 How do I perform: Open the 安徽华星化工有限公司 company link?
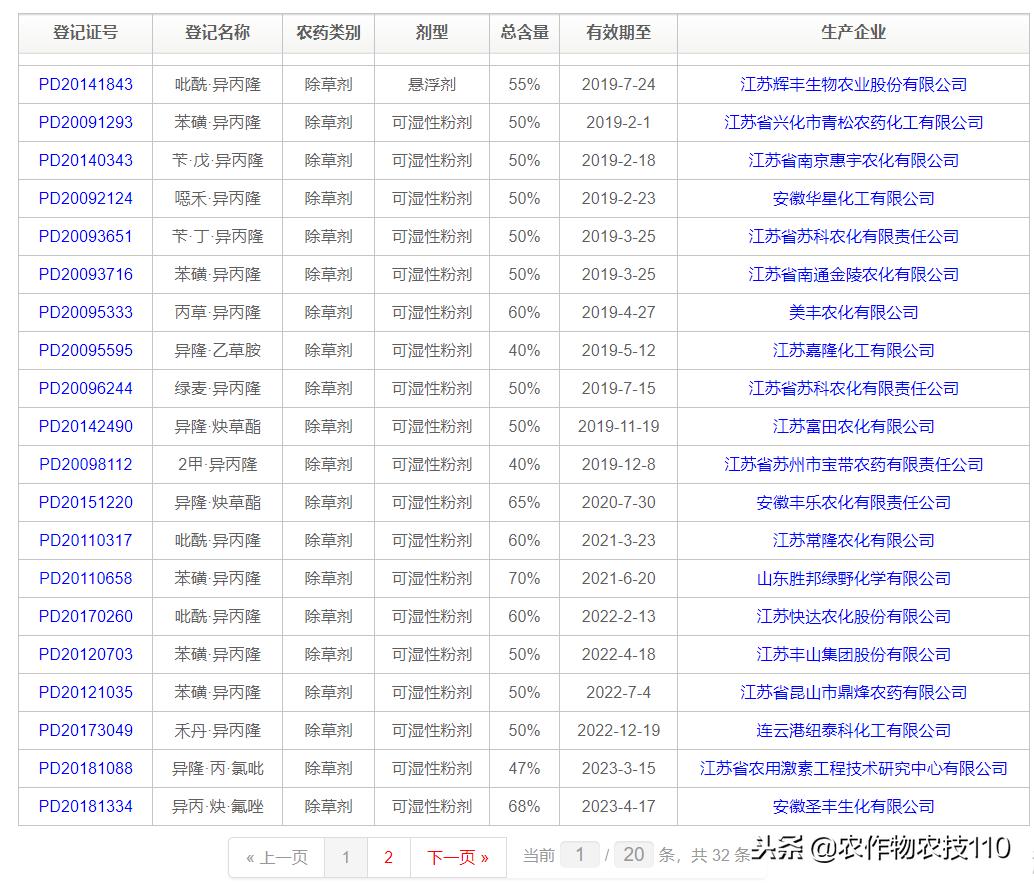851,198
